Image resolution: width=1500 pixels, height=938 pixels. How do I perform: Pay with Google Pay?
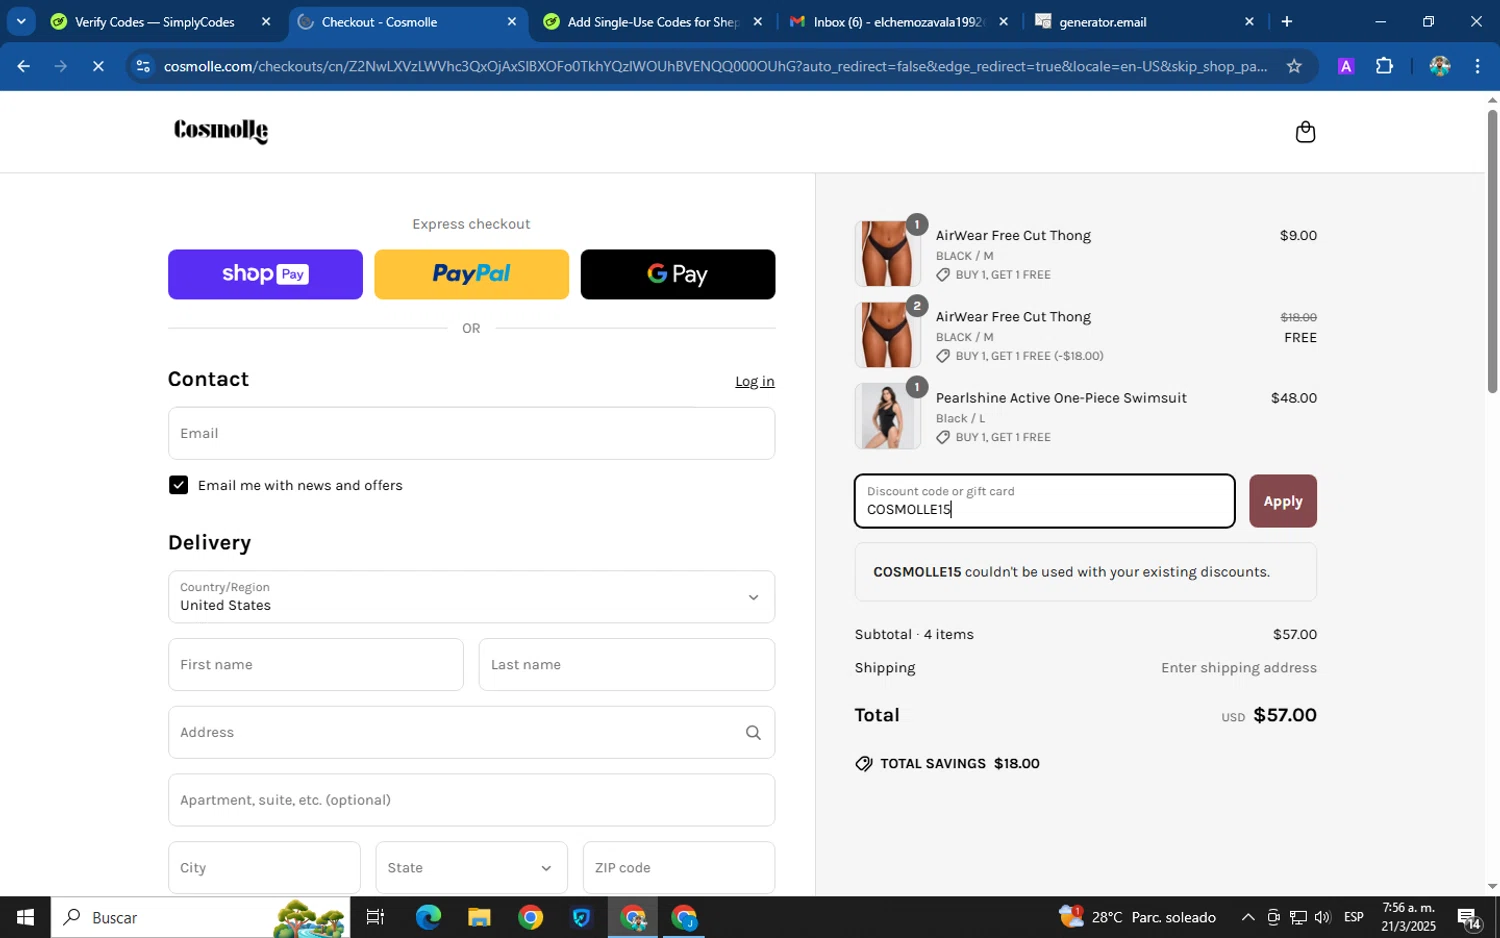[677, 274]
